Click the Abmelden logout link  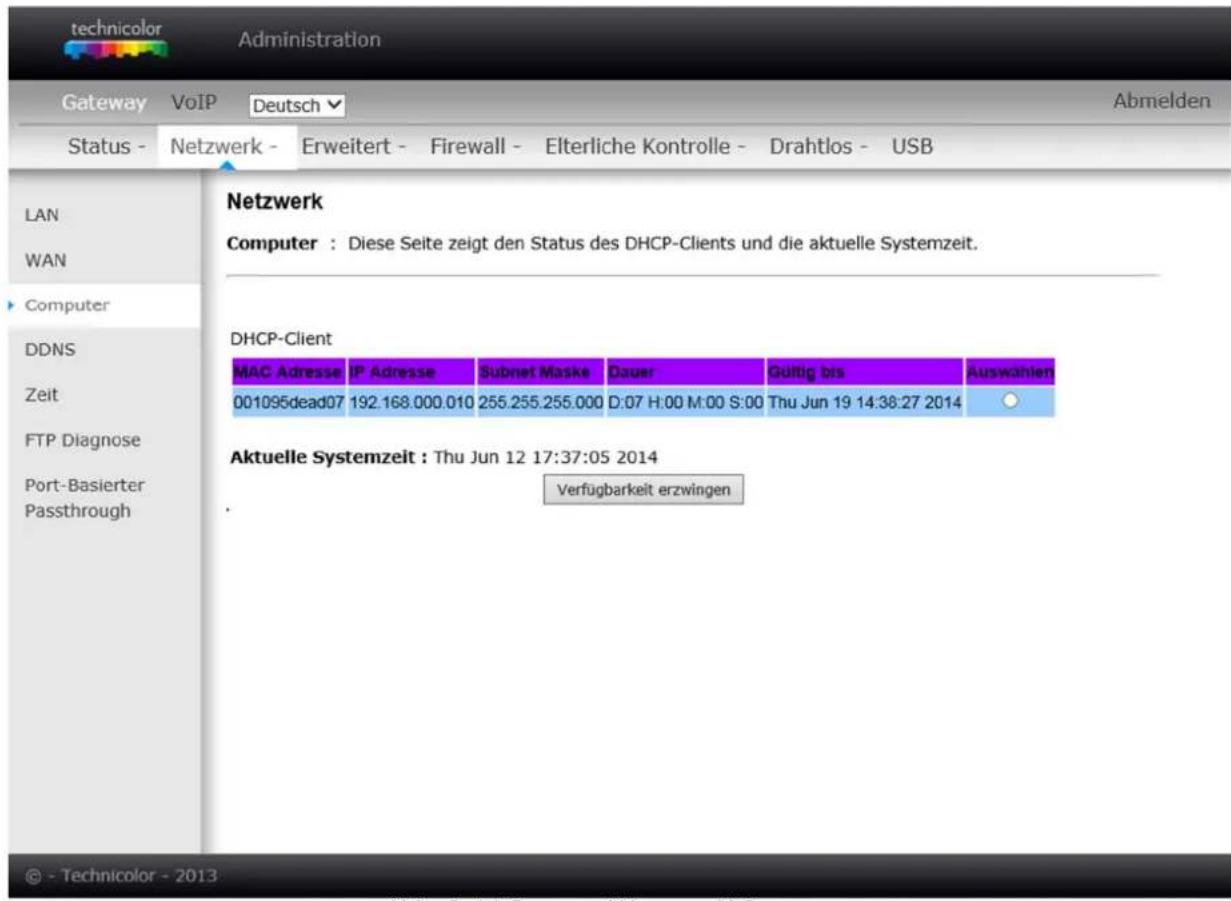coord(1162,101)
